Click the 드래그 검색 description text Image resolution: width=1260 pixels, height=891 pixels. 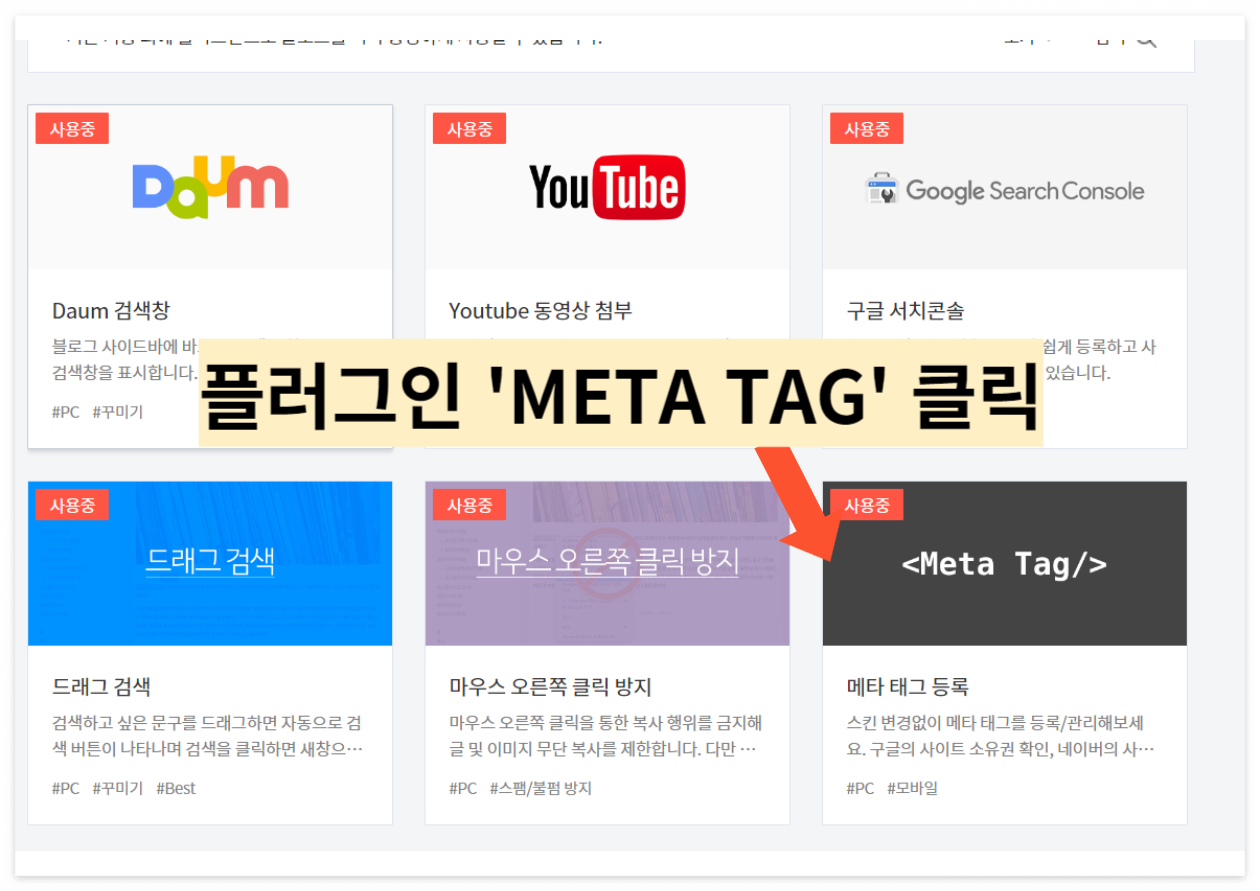pos(208,736)
